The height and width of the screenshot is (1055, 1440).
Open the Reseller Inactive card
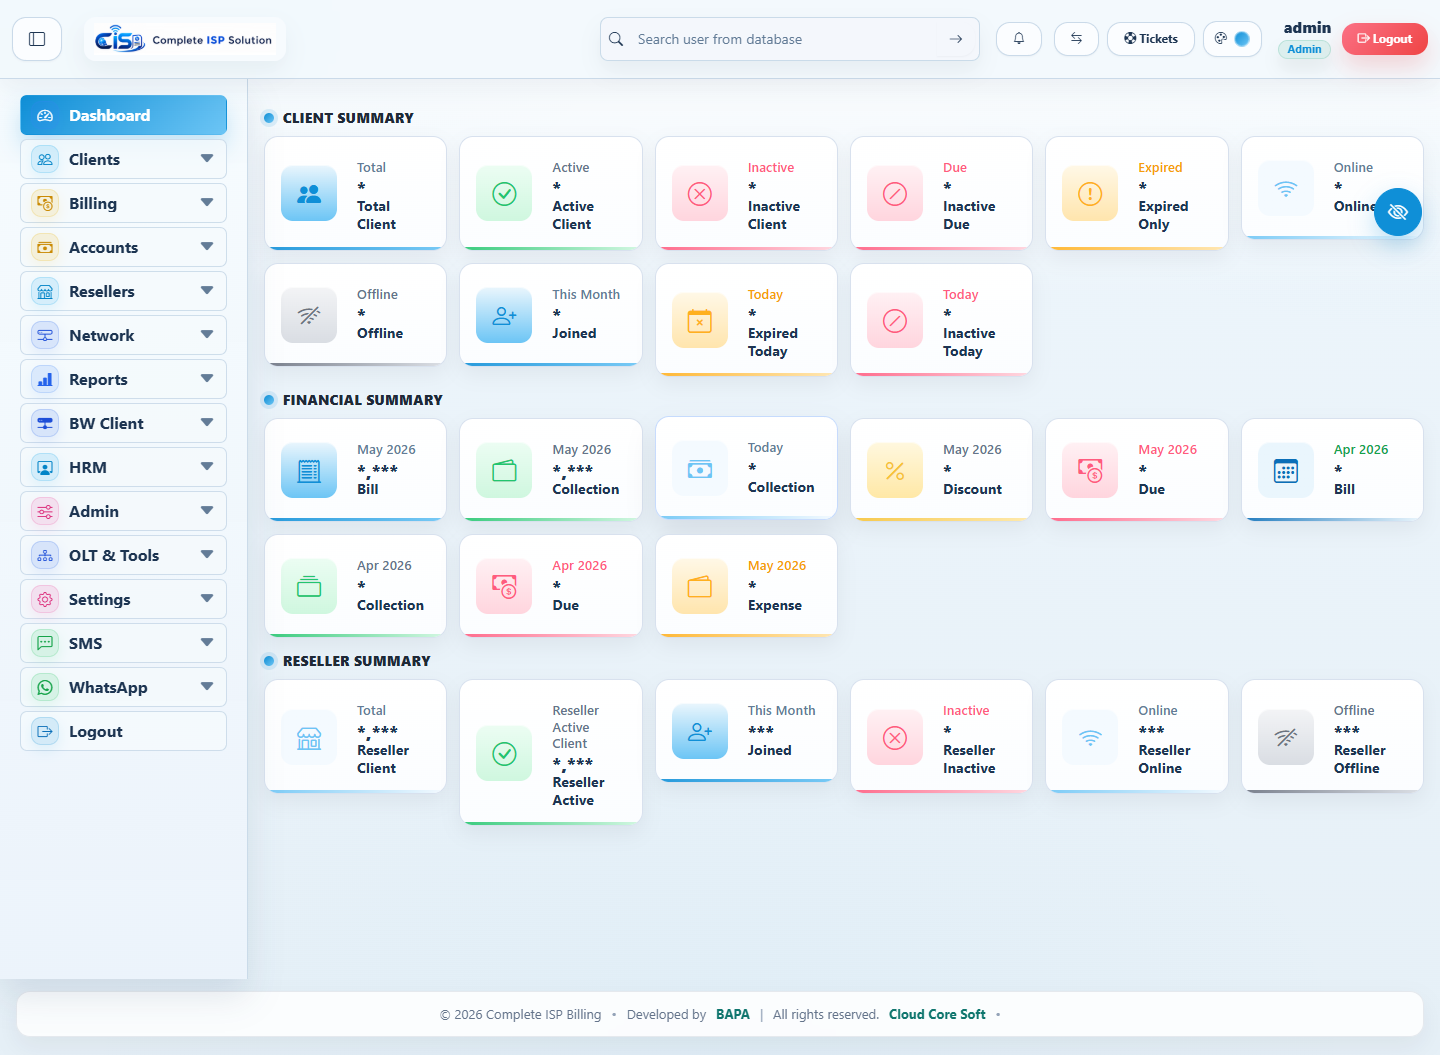941,736
